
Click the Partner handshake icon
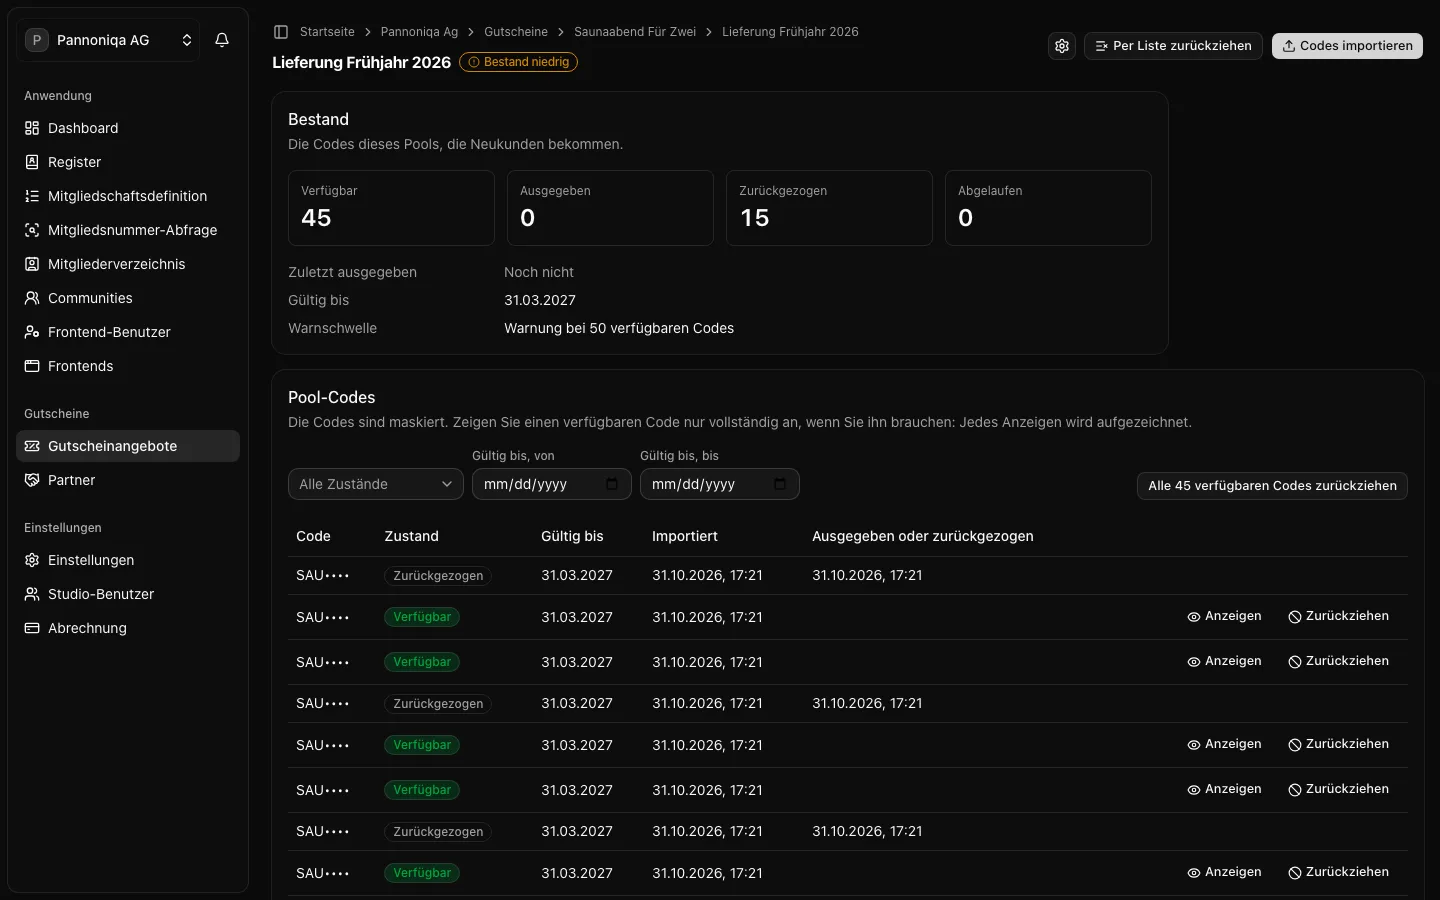32,480
